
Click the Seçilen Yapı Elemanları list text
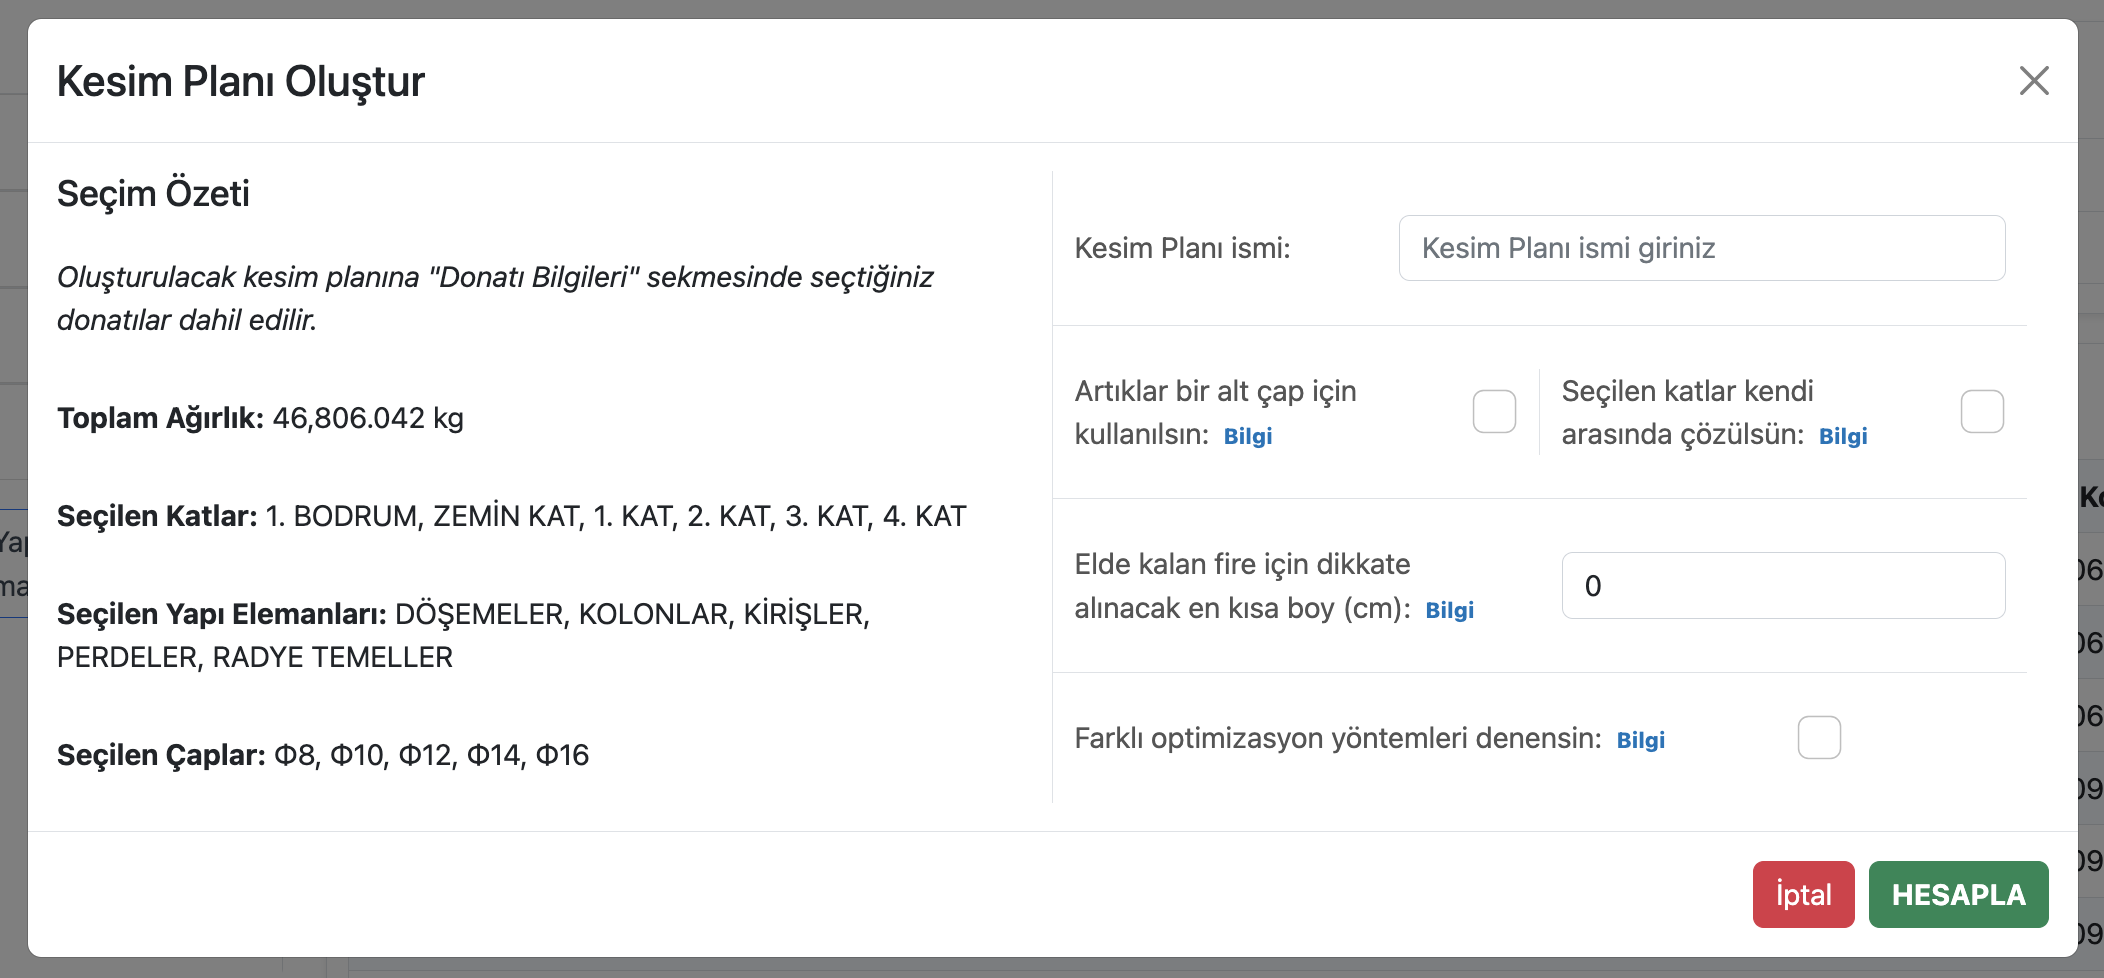pyautogui.click(x=632, y=614)
